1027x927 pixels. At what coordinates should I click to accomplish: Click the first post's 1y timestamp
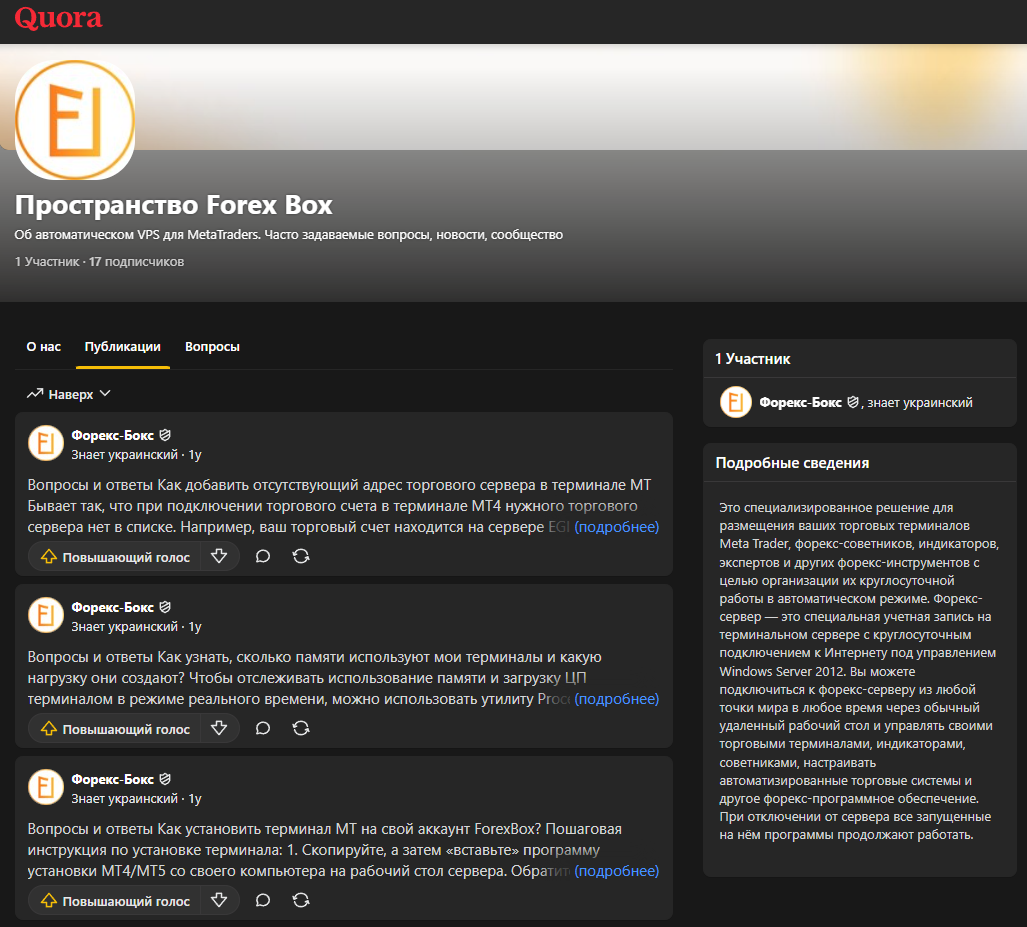coord(195,455)
